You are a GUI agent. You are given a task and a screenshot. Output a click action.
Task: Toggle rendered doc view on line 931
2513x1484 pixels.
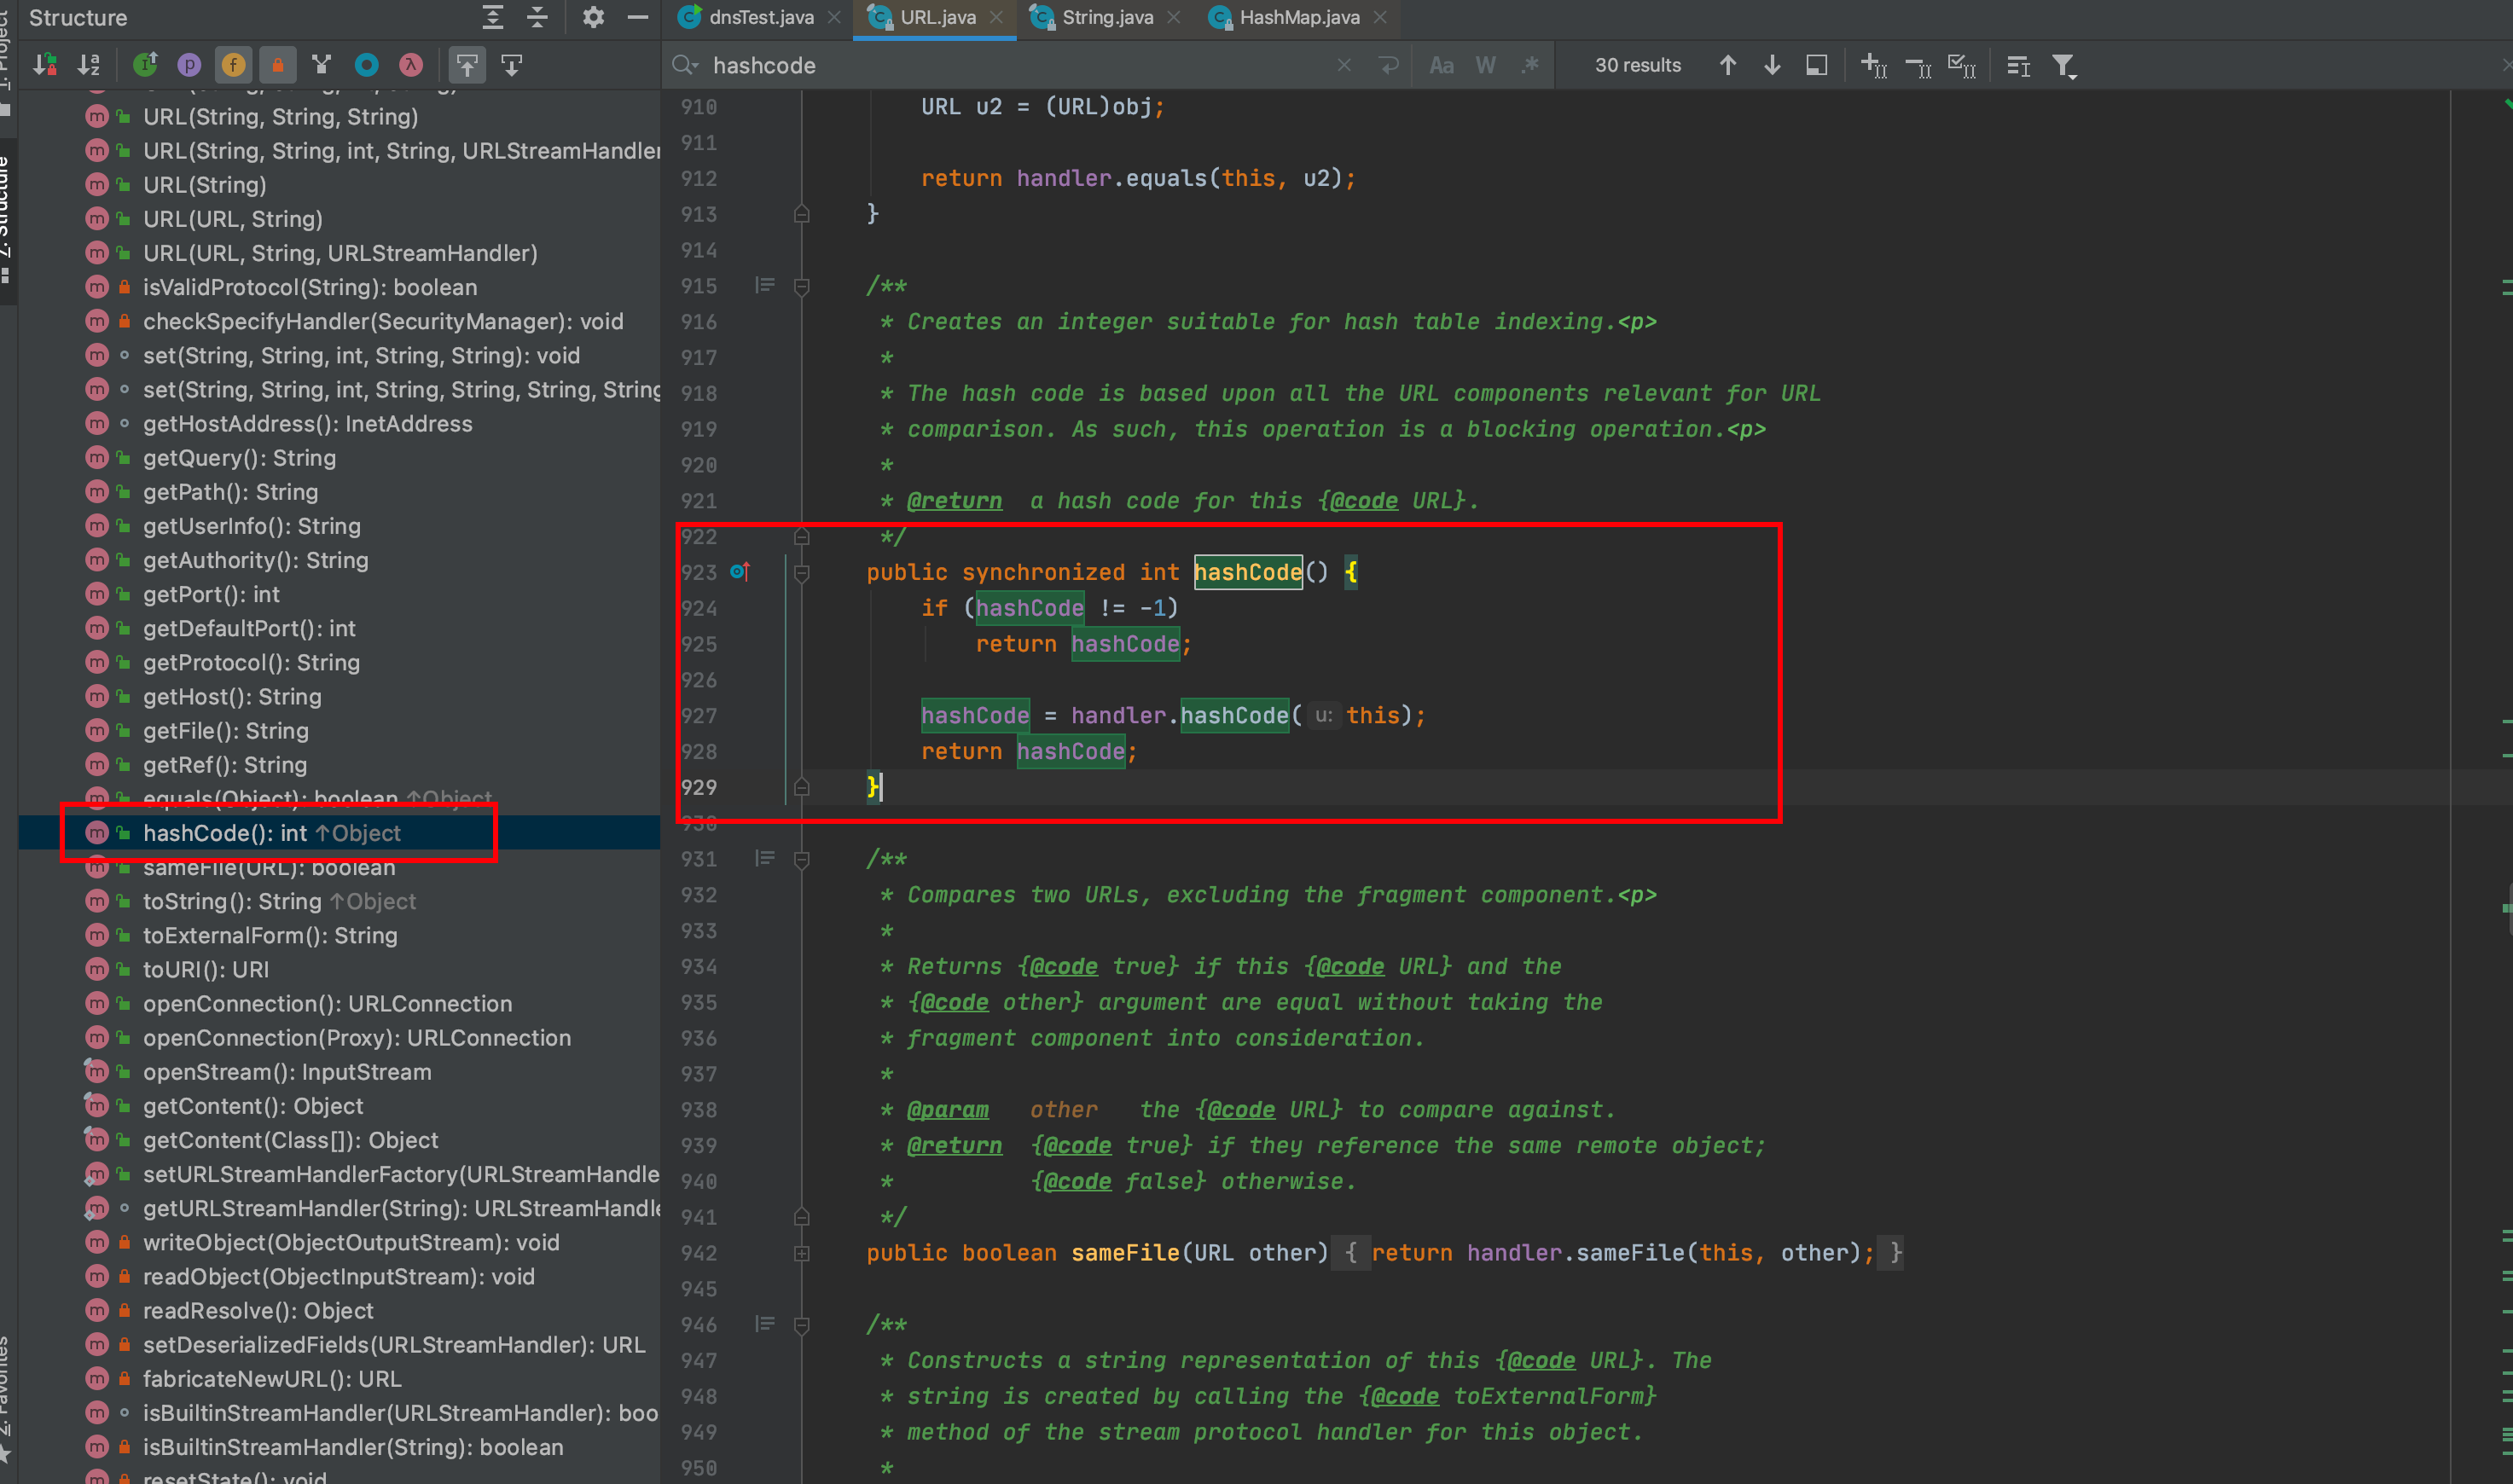(x=765, y=858)
